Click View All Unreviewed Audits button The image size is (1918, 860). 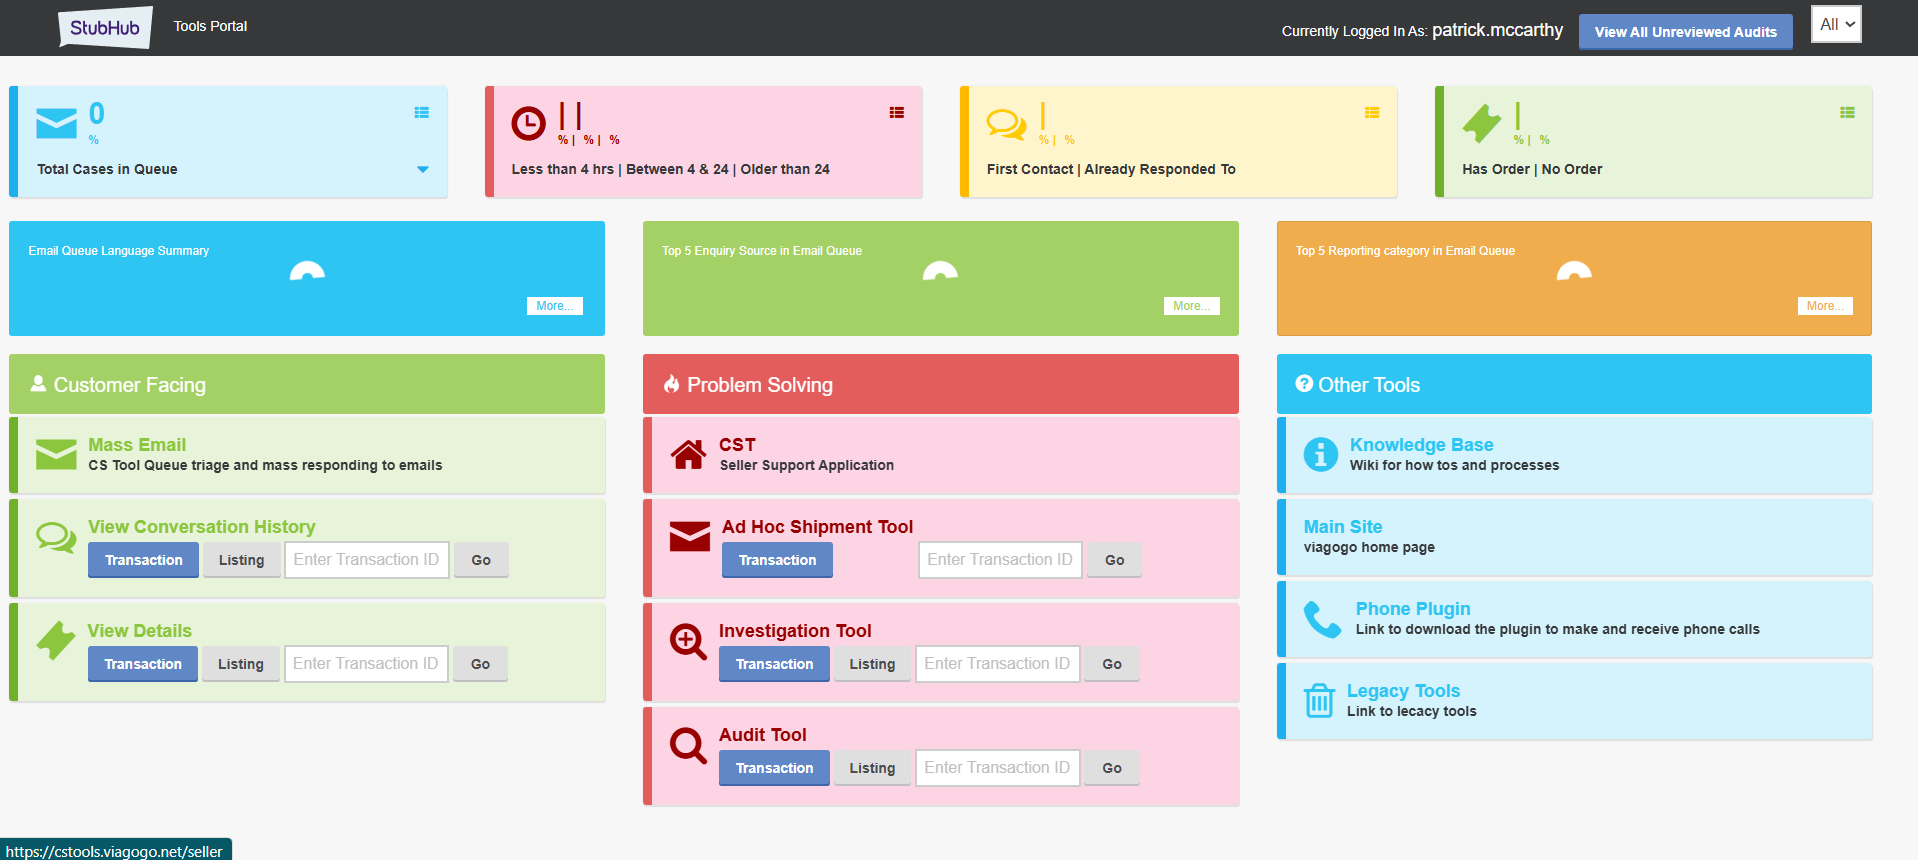1685,32
